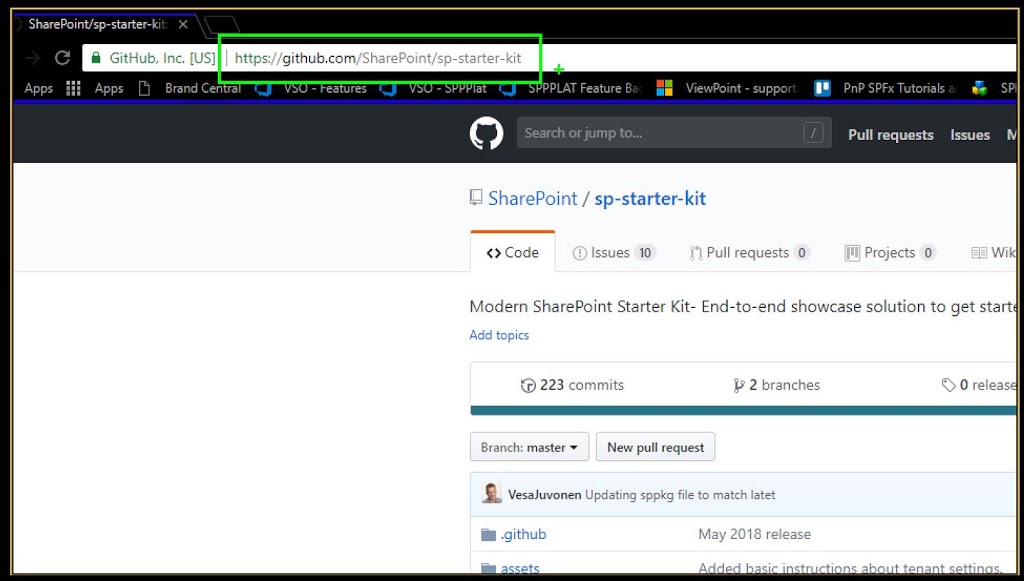The width and height of the screenshot is (1024, 581).
Task: Open the Brand Central bookmark
Action: click(190, 88)
